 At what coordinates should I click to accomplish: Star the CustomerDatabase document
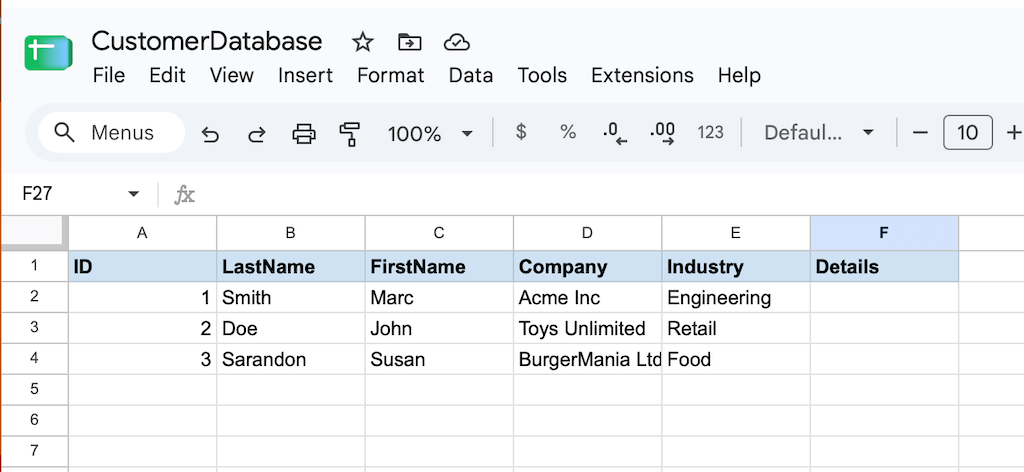(x=362, y=43)
